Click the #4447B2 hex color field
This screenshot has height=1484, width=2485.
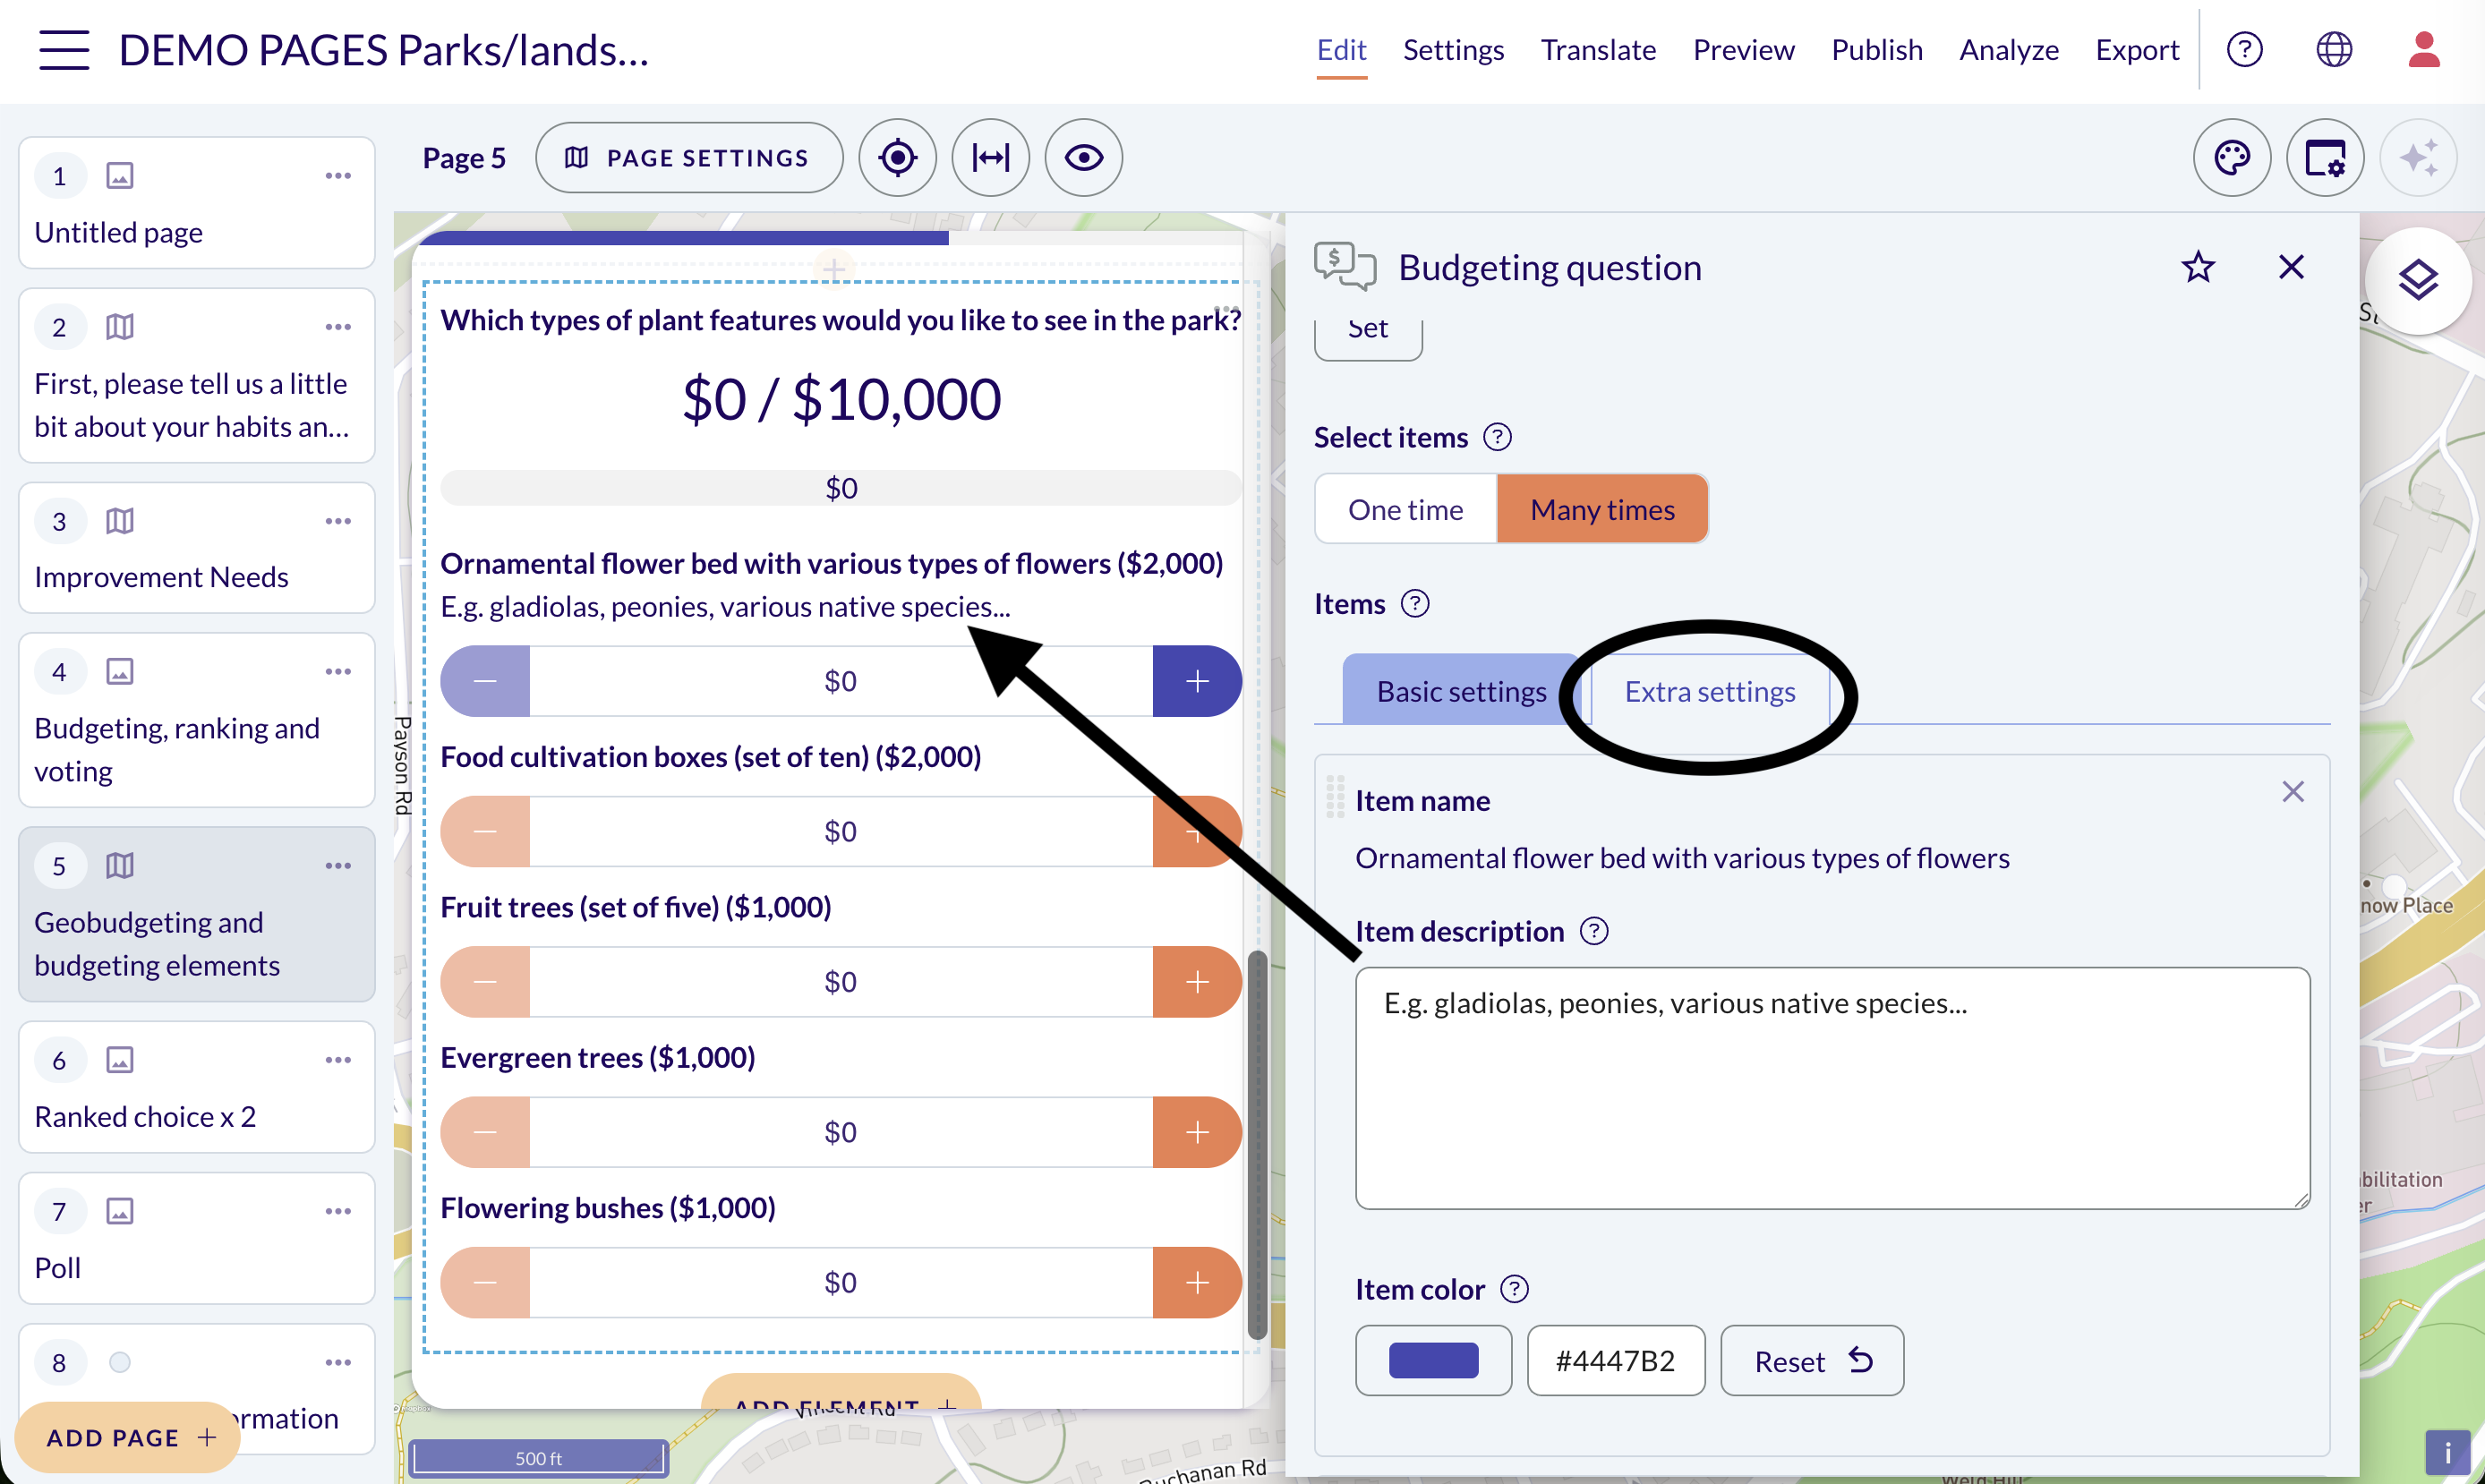click(1615, 1361)
